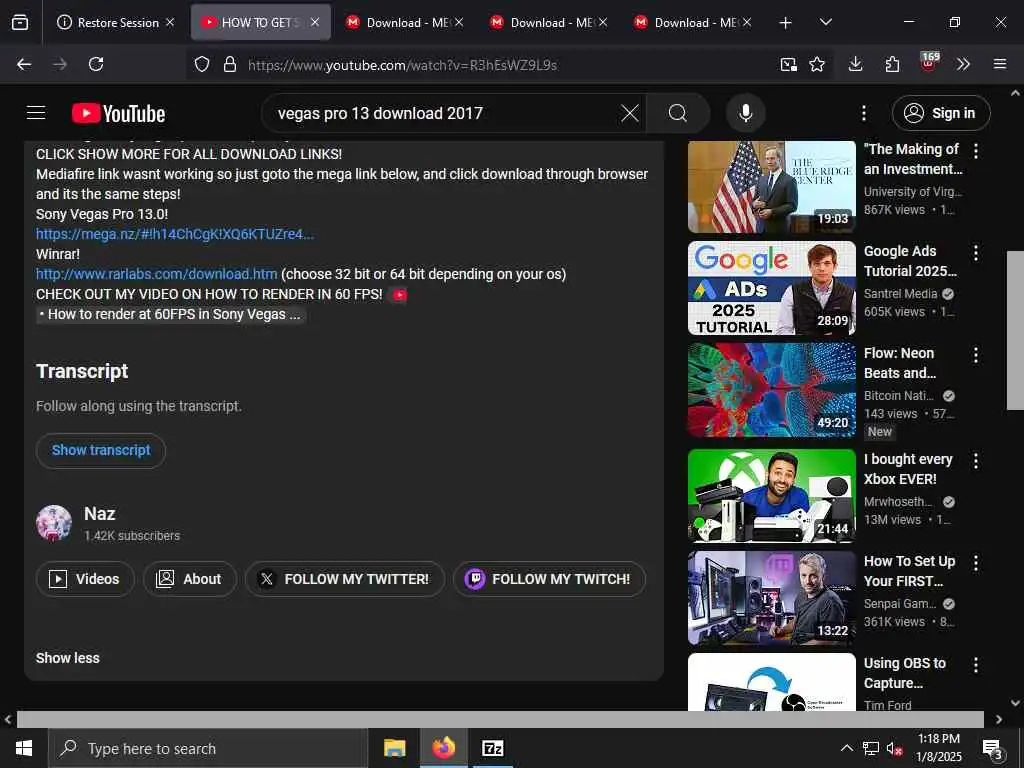Go back to previous page
Screen dimensions: 1024x768
click(x=24, y=64)
